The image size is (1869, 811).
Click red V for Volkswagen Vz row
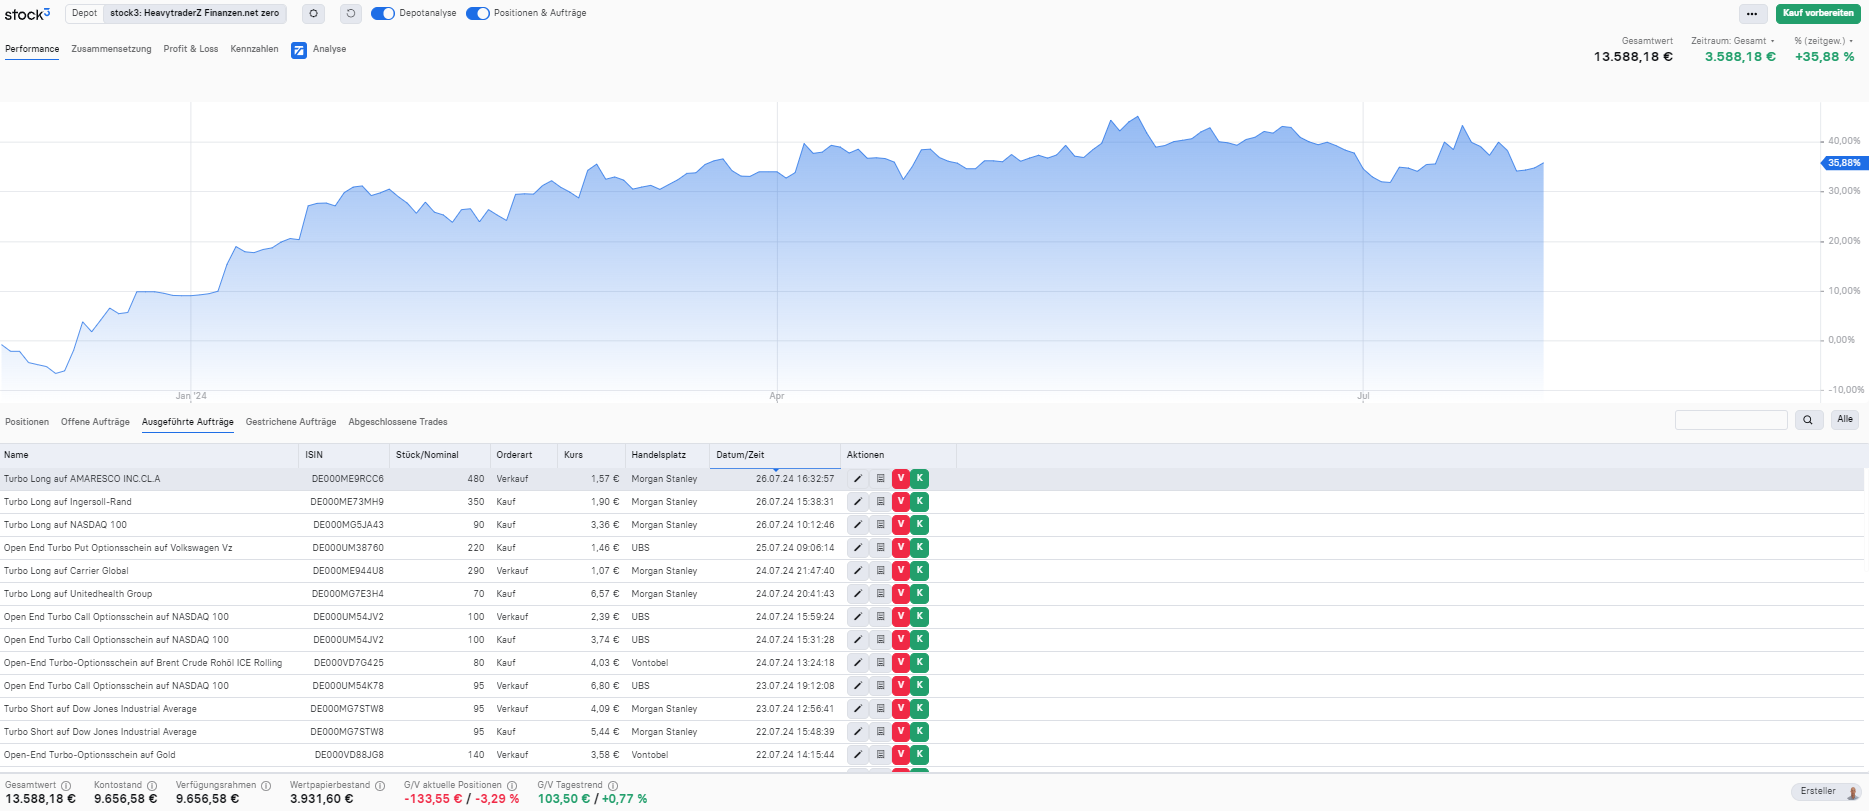coord(900,548)
